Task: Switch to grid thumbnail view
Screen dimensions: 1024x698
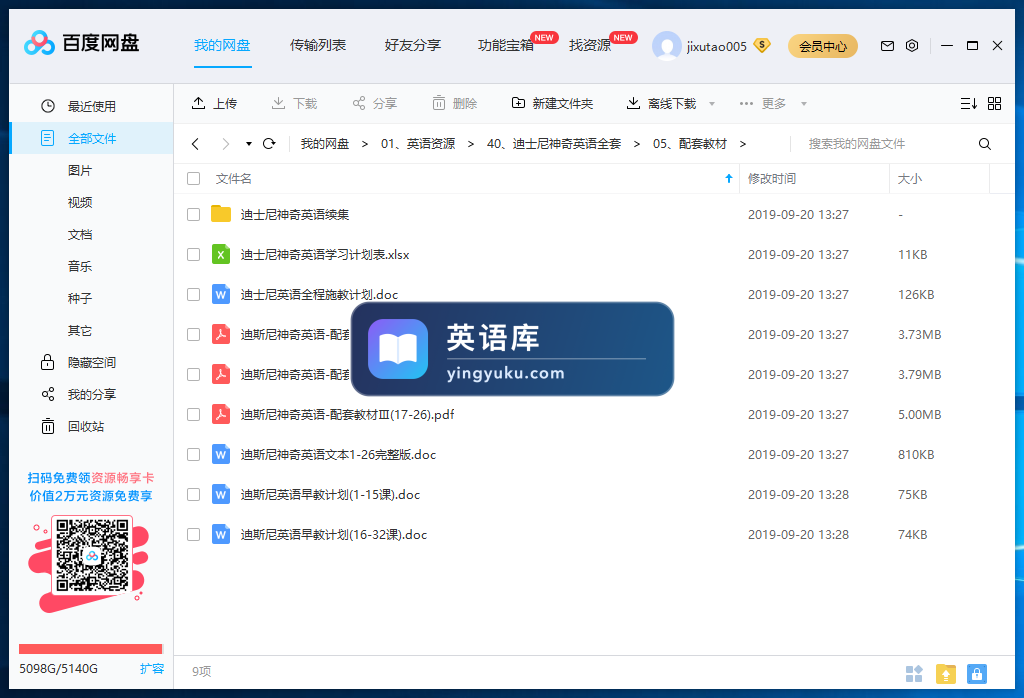Action: [x=995, y=103]
